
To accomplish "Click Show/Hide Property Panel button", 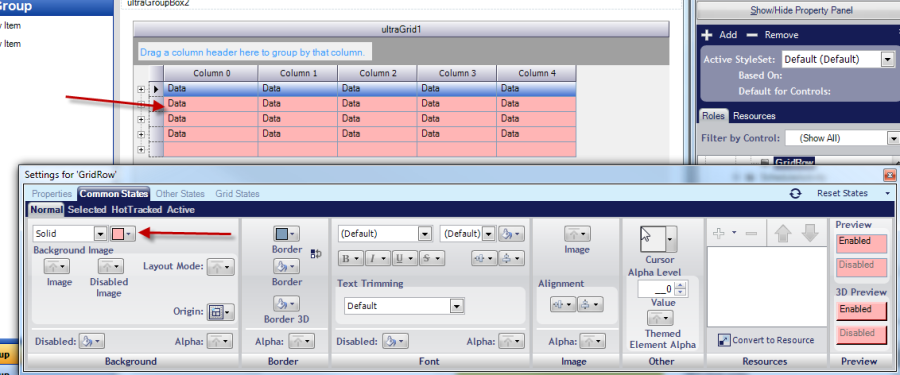I will 801,10.
